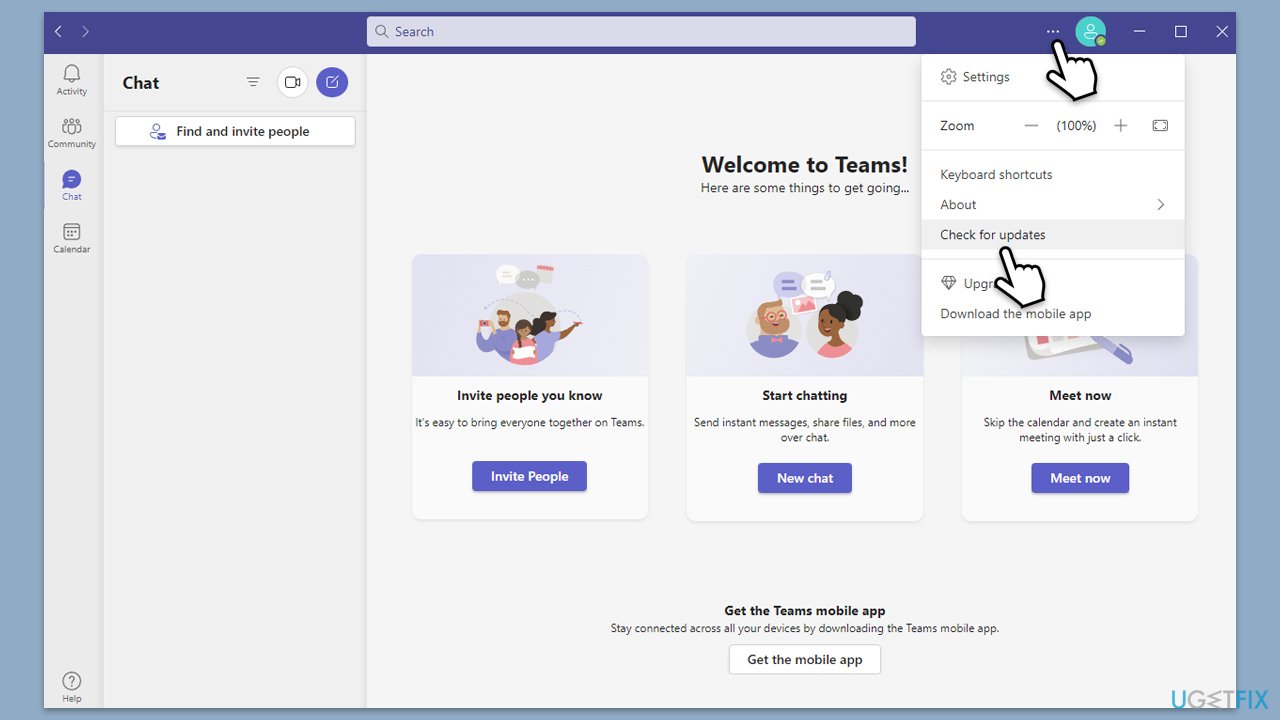Screen dimensions: 1280x720
Task: Open Help from the bottom sidebar
Action: 71,684
